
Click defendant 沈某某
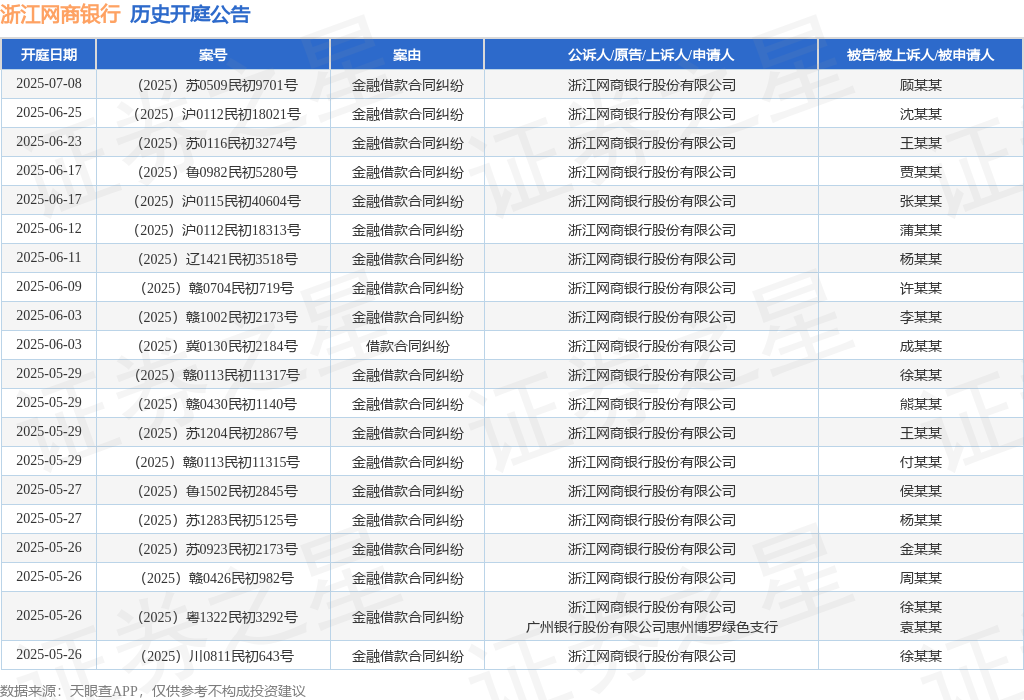point(921,114)
